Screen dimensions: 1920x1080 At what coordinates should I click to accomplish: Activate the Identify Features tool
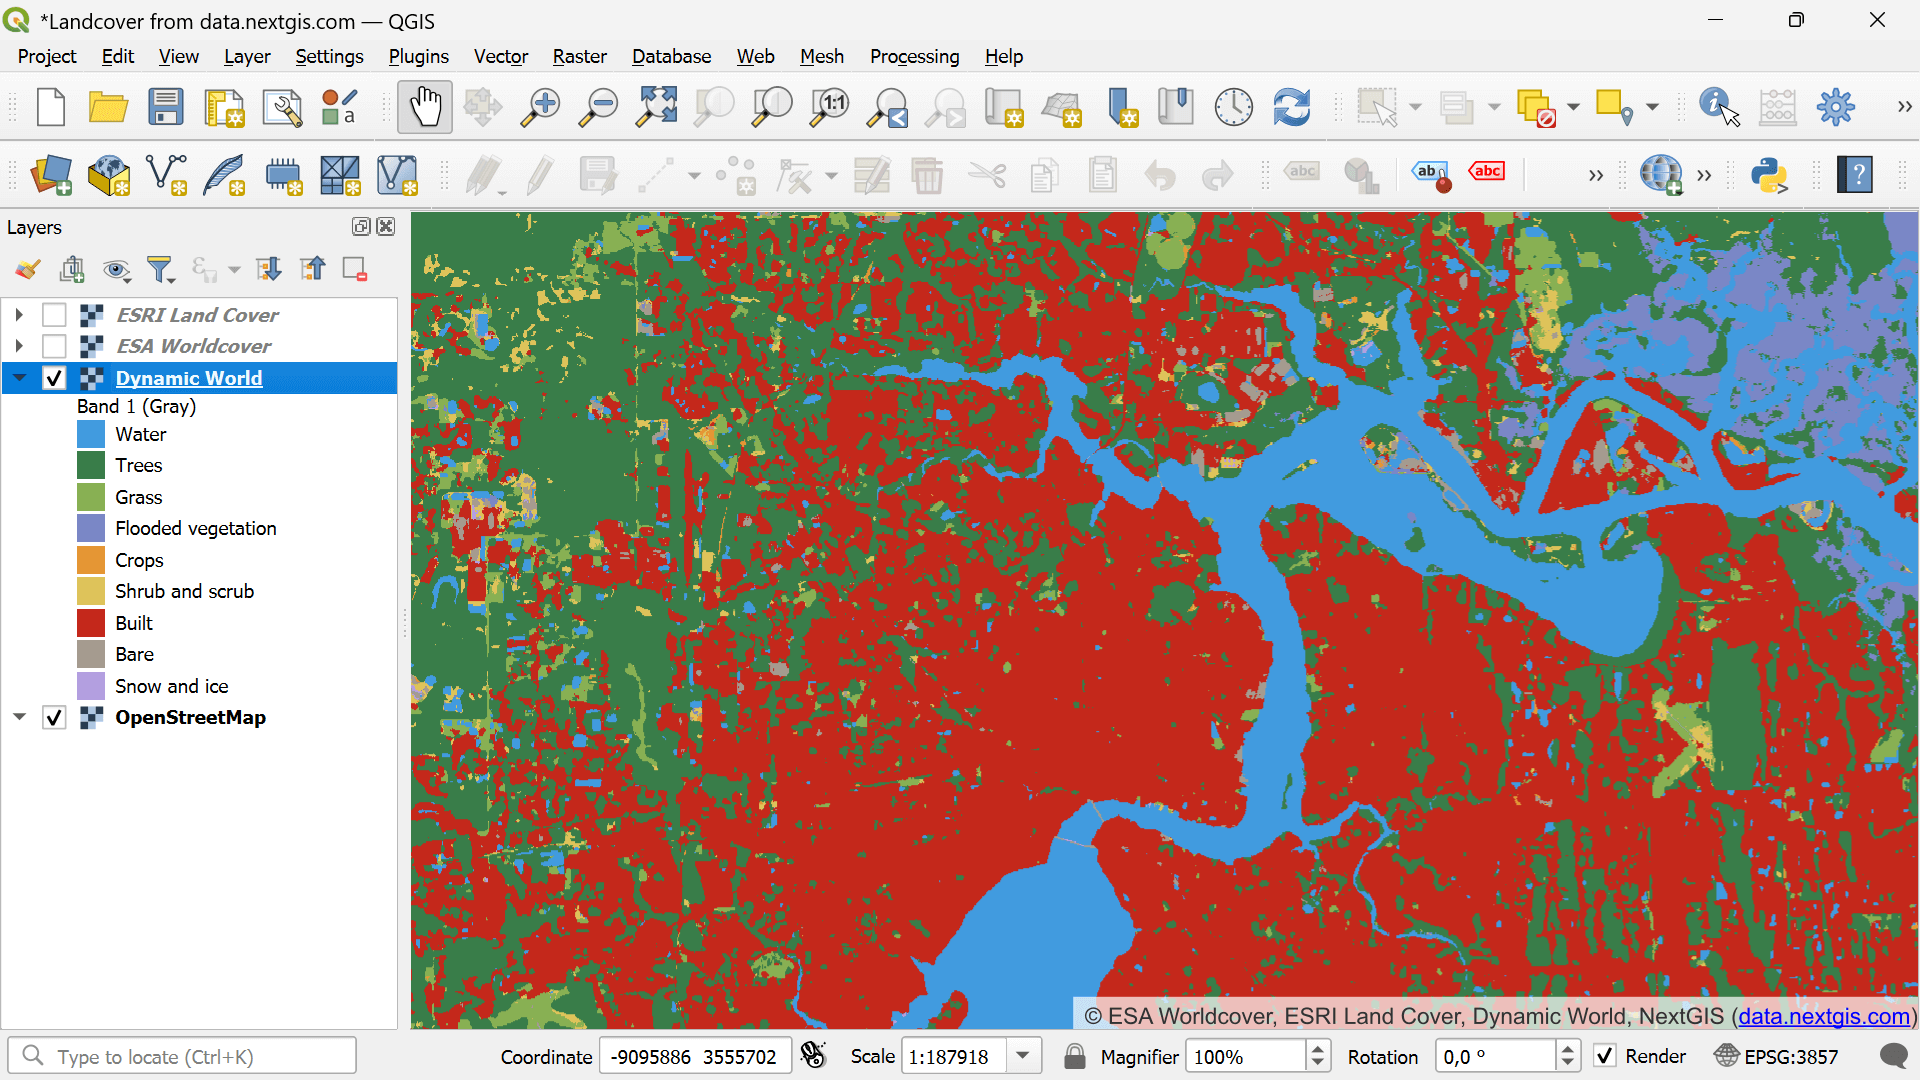click(x=1719, y=107)
